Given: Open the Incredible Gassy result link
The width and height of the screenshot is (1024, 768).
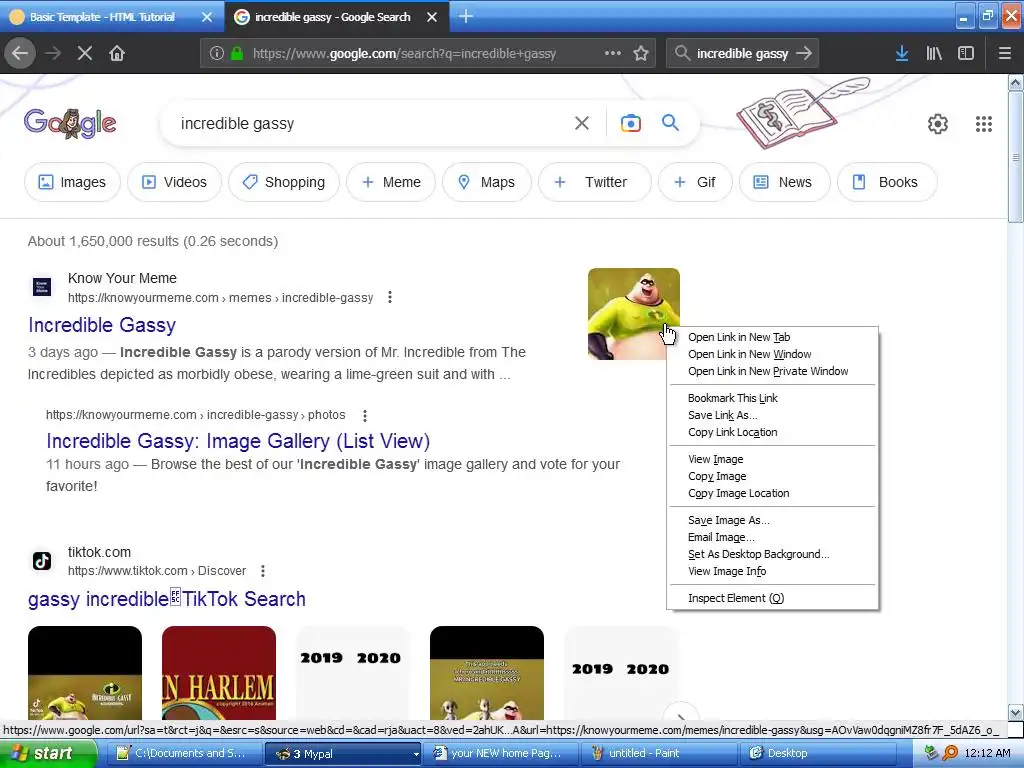Looking at the screenshot, I should pyautogui.click(x=102, y=325).
